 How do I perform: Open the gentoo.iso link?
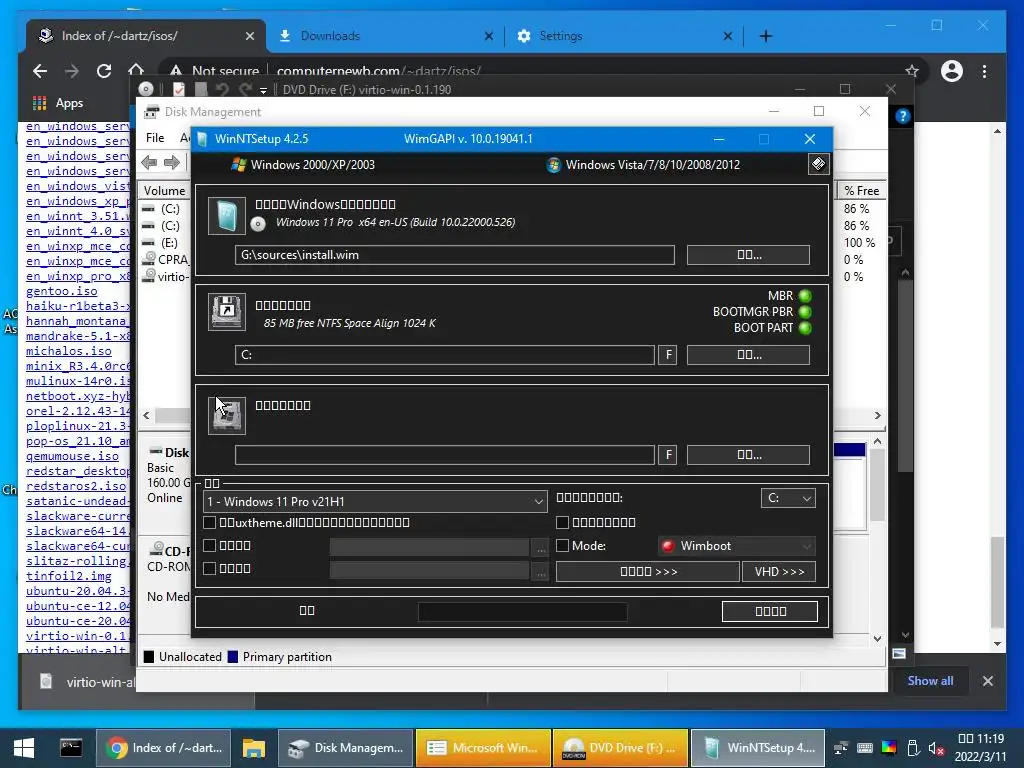tap(61, 291)
